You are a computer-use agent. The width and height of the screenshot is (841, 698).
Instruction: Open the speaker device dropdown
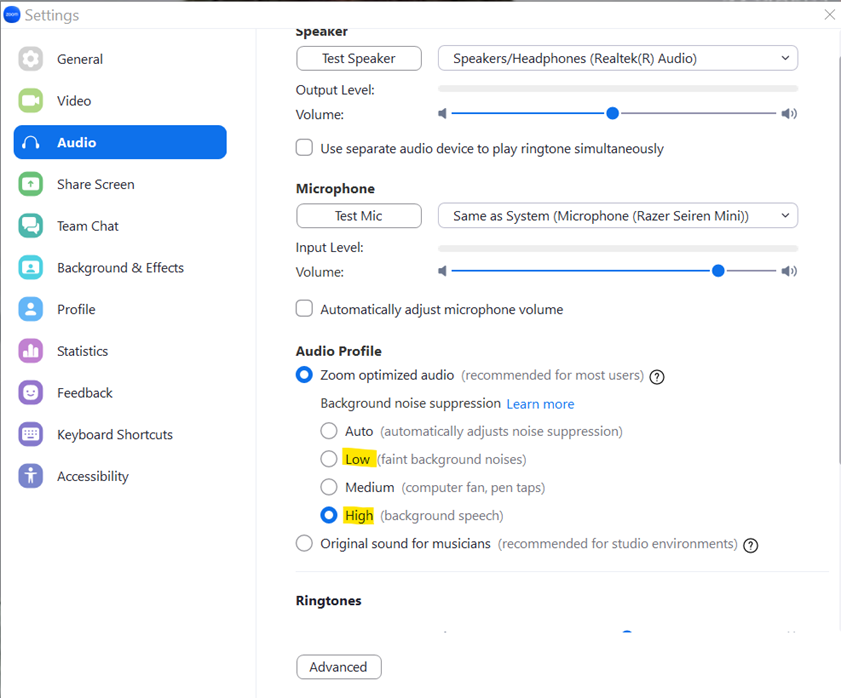click(617, 59)
